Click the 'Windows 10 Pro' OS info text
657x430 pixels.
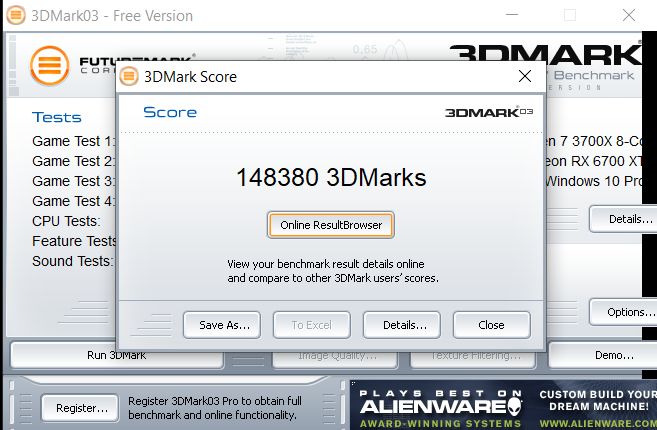[x=594, y=181]
